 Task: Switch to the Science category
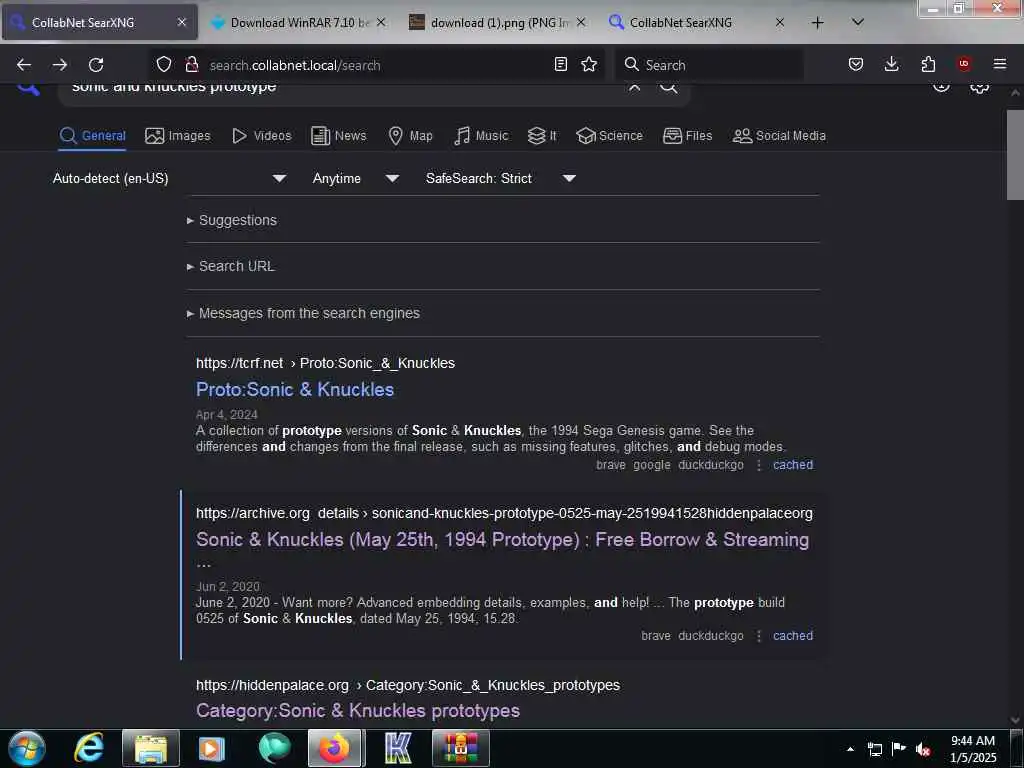[x=609, y=136]
